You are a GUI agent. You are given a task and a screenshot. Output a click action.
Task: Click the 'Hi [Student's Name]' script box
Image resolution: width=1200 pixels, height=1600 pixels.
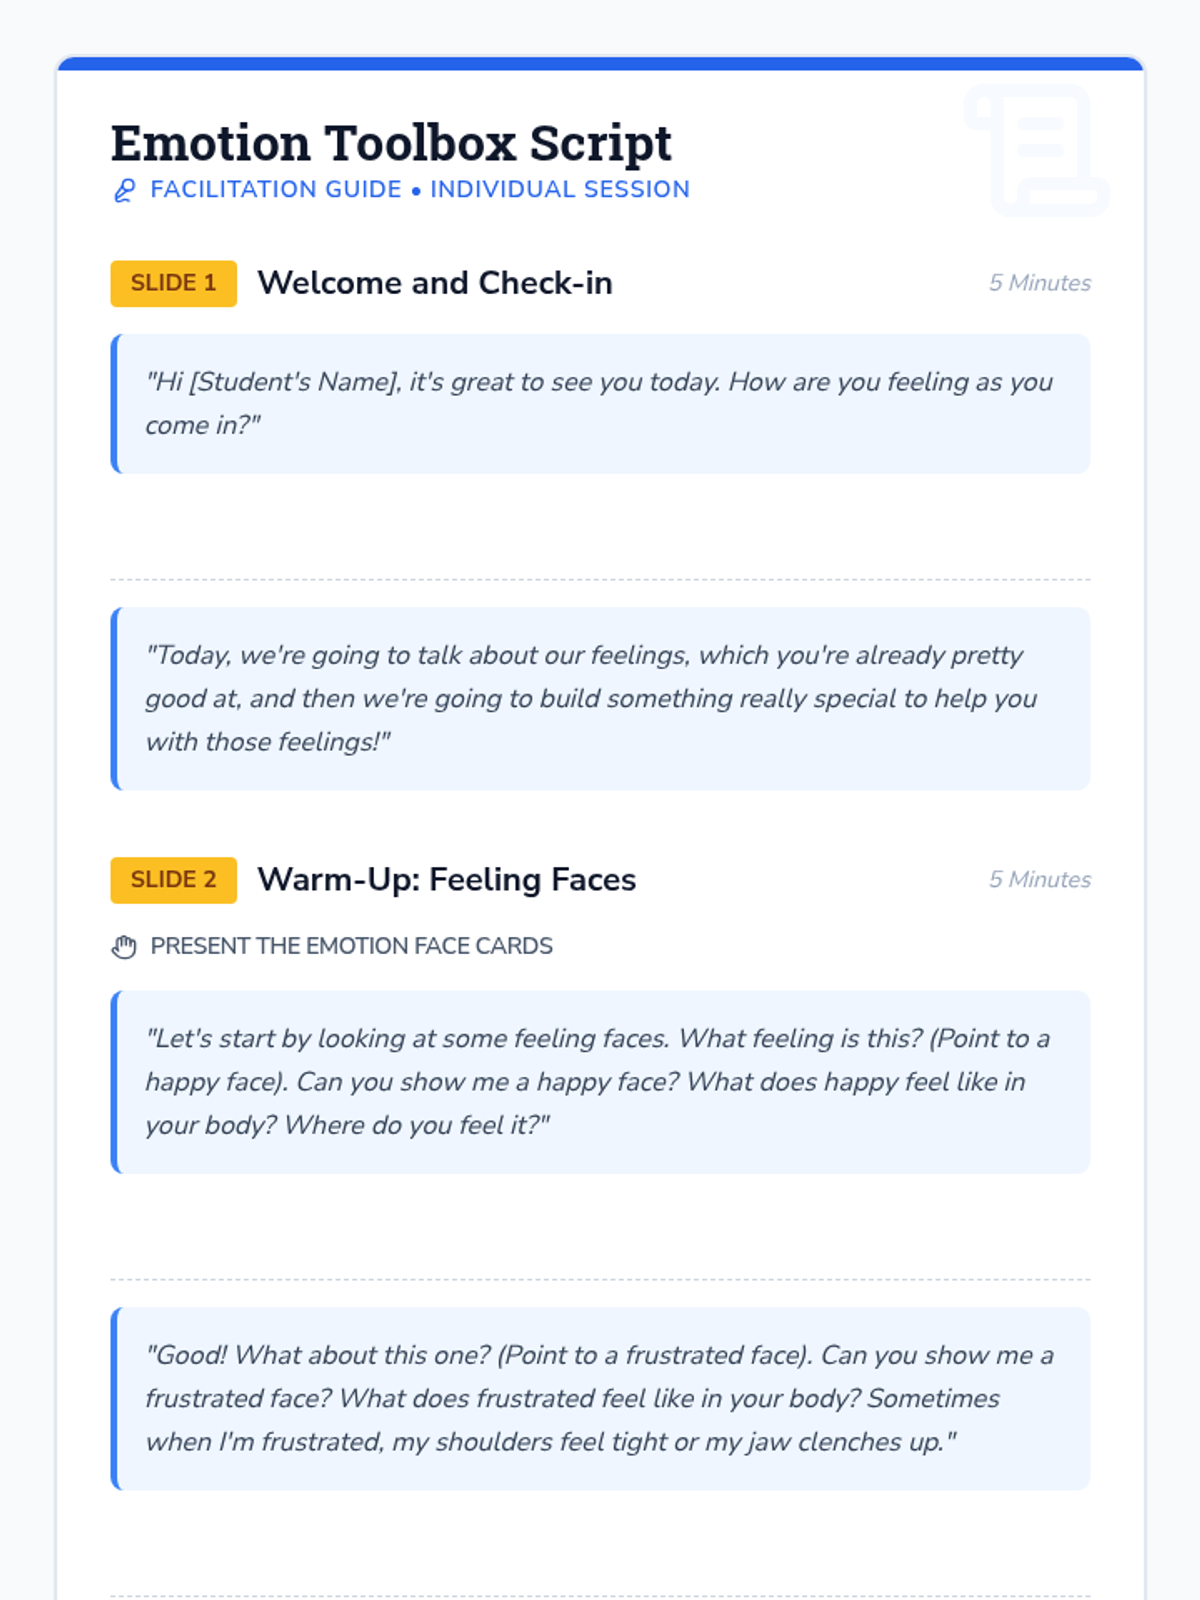coord(600,404)
